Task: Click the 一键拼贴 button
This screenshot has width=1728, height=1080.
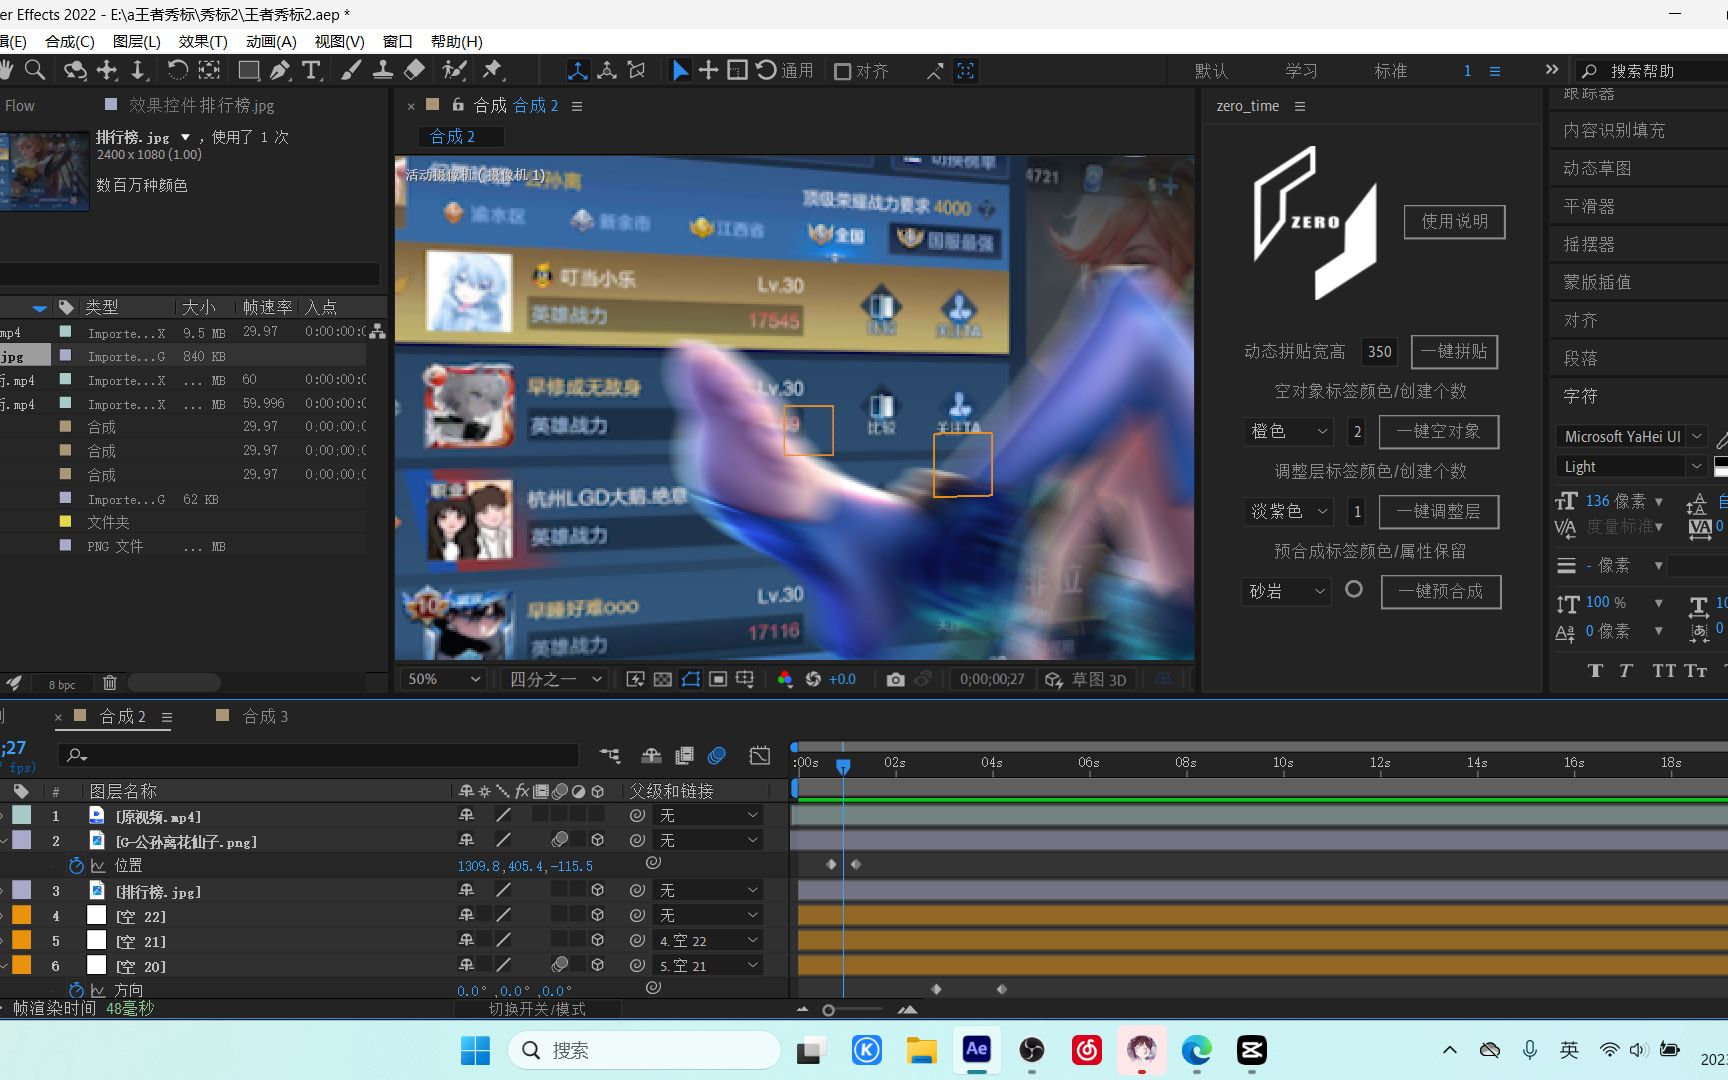Action: [x=1454, y=351]
